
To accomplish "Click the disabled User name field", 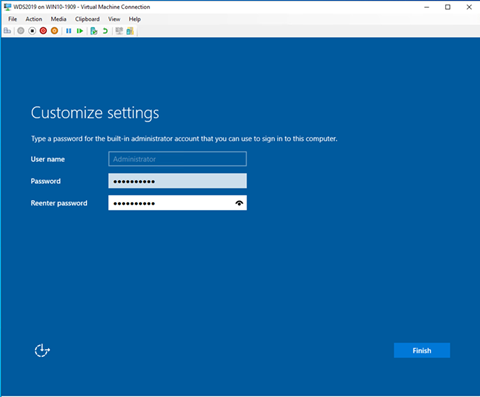I will click(x=177, y=159).
